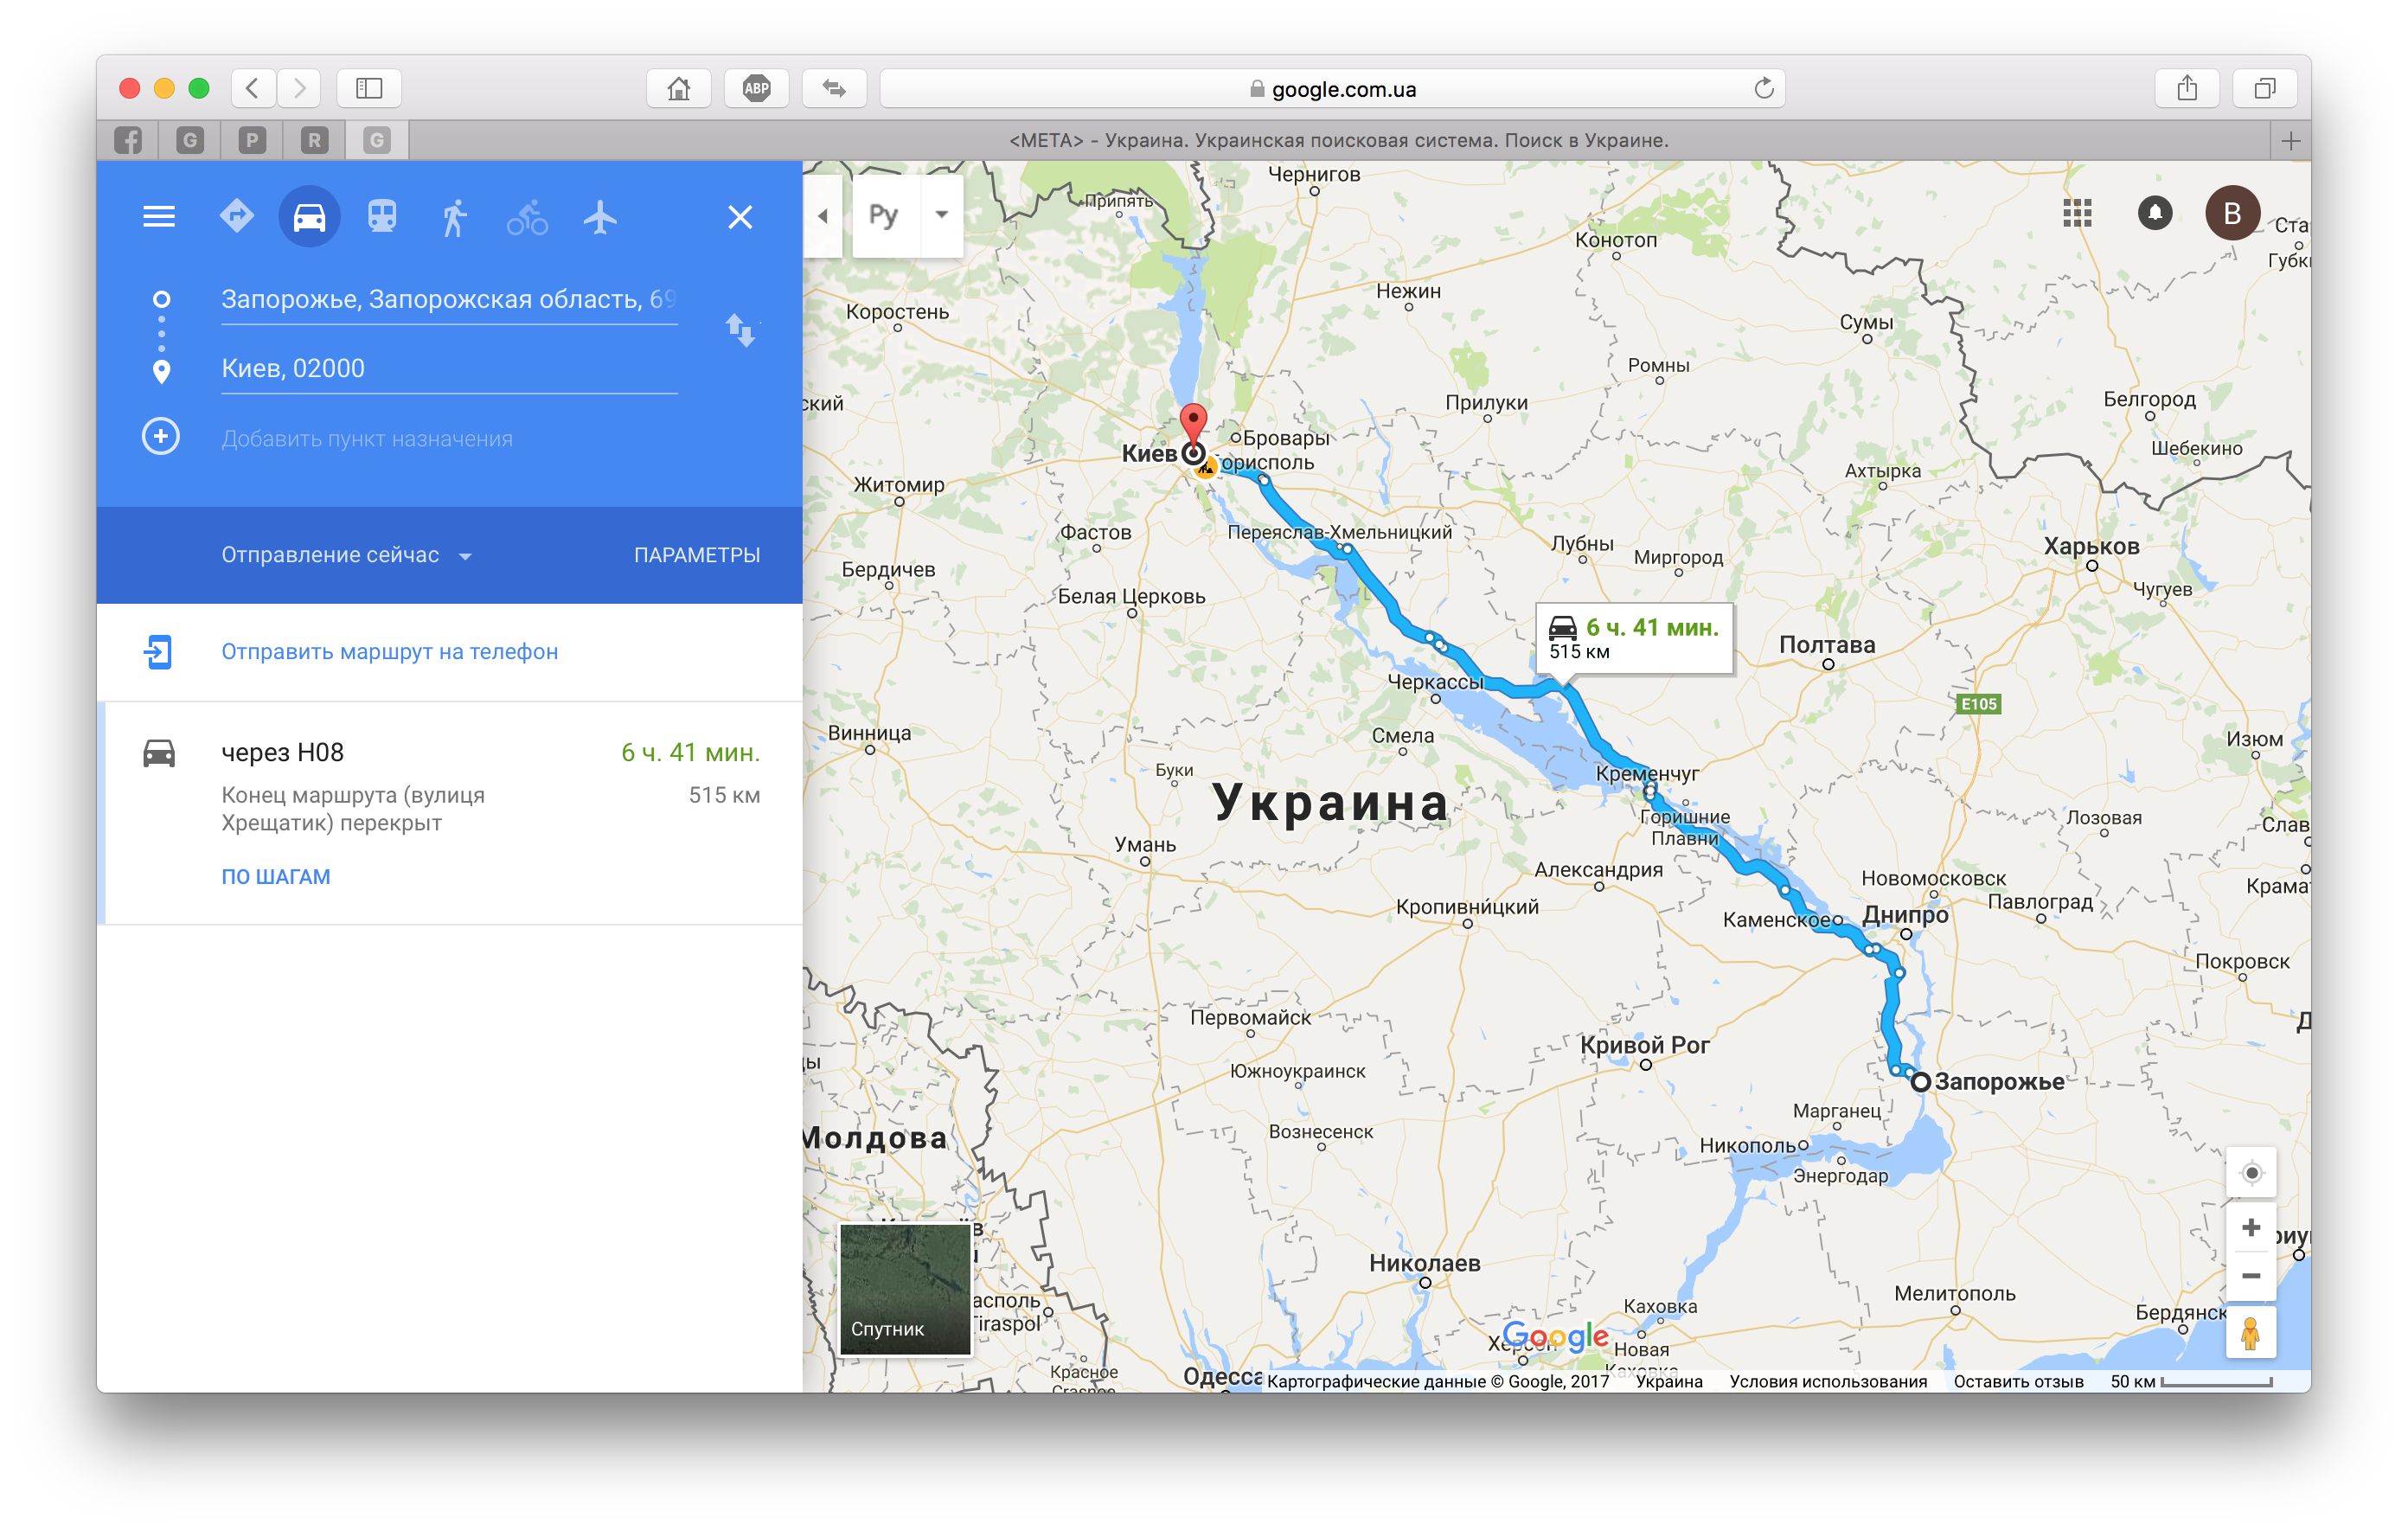Focus the google.com.ua address bar
The height and width of the screenshot is (1531, 2408).
[1332, 88]
